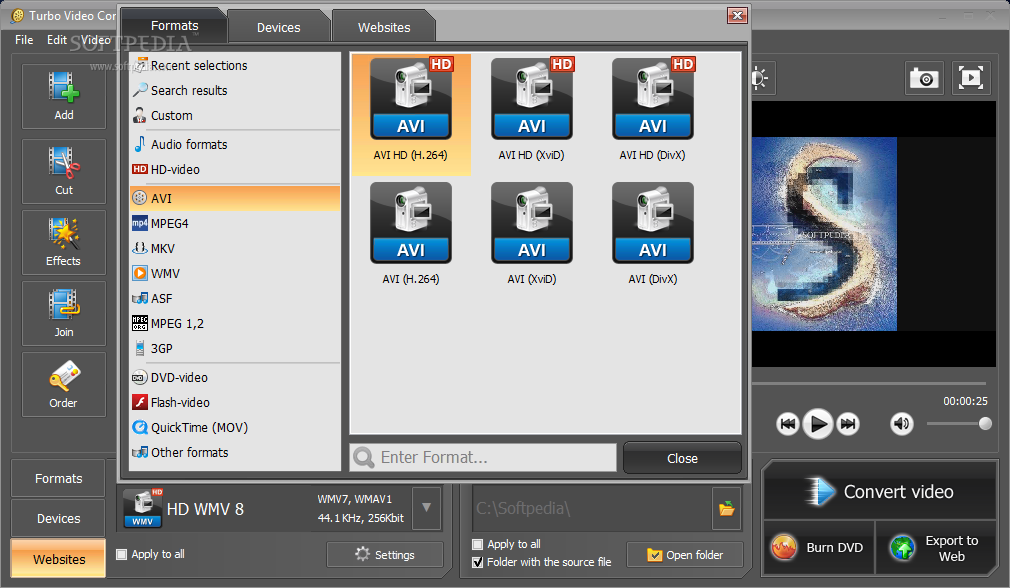Open the Video menu
The width and height of the screenshot is (1010, 588).
pyautogui.click(x=95, y=40)
